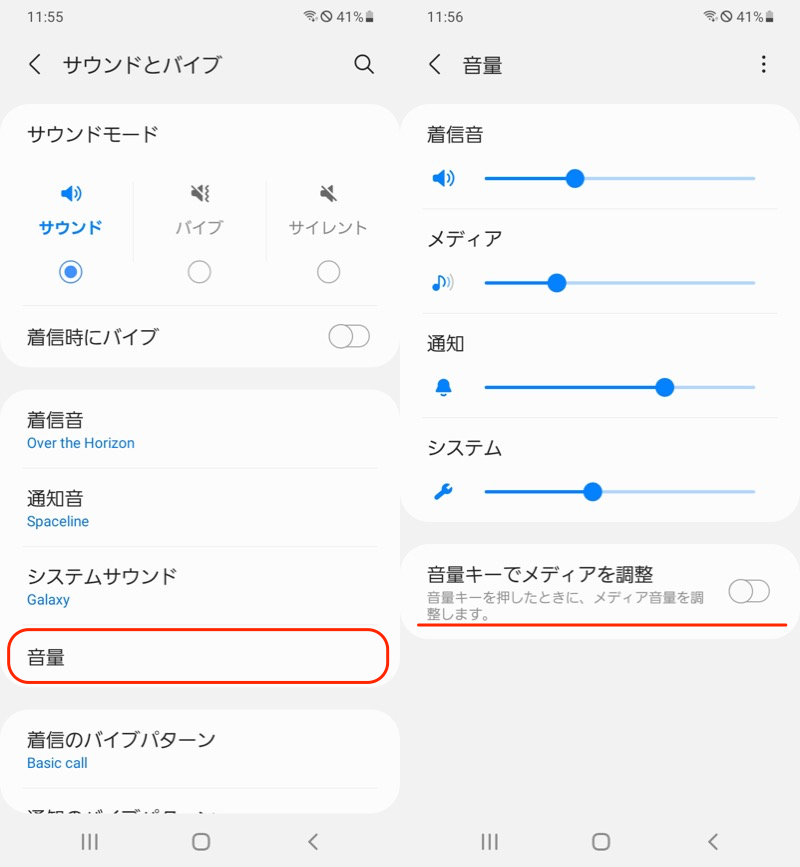Select the サイレント radio button
Image resolution: width=800 pixels, height=867 pixels.
pyautogui.click(x=328, y=272)
